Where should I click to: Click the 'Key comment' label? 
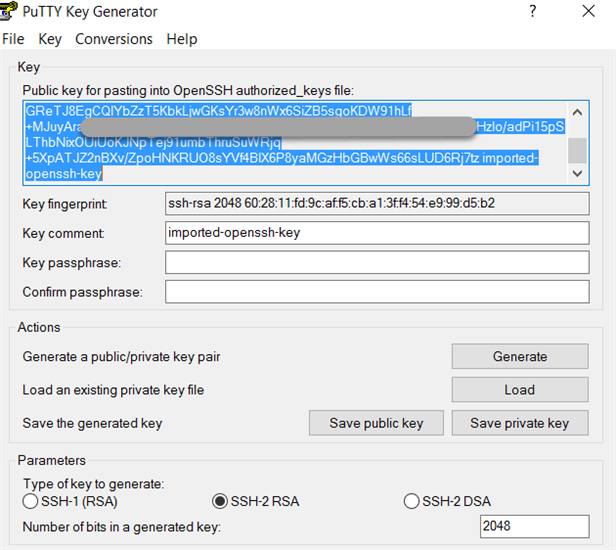(x=63, y=233)
